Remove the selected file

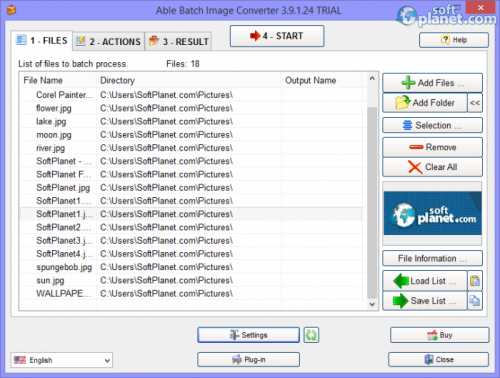pos(432,147)
